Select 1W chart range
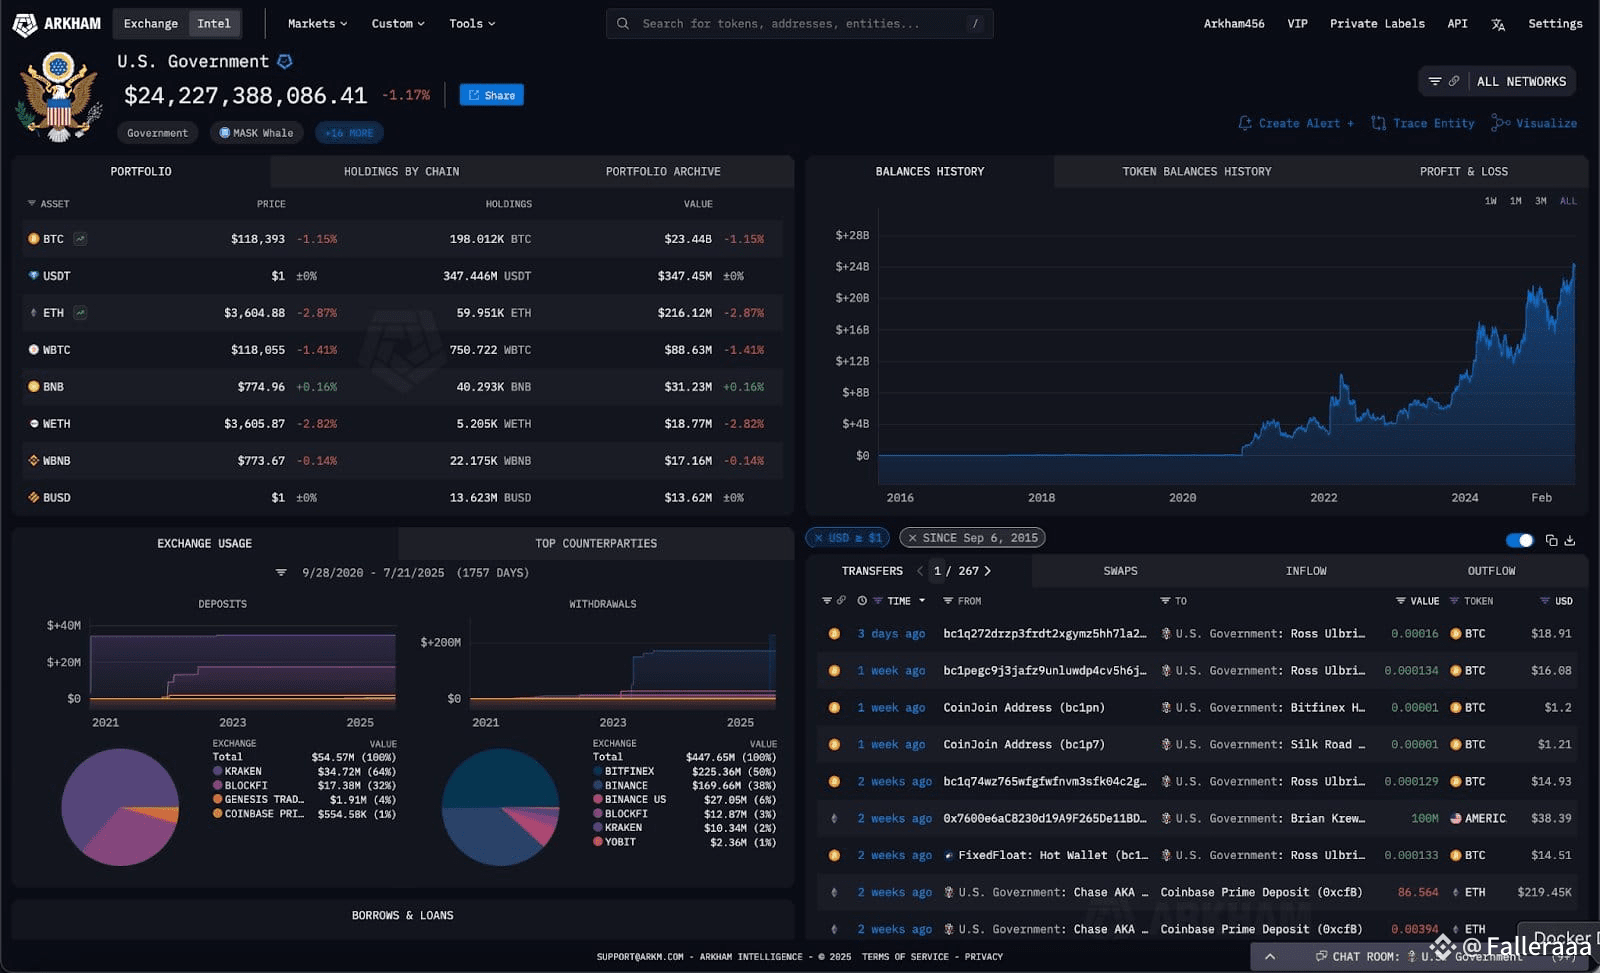This screenshot has width=1600, height=973. click(x=1491, y=201)
